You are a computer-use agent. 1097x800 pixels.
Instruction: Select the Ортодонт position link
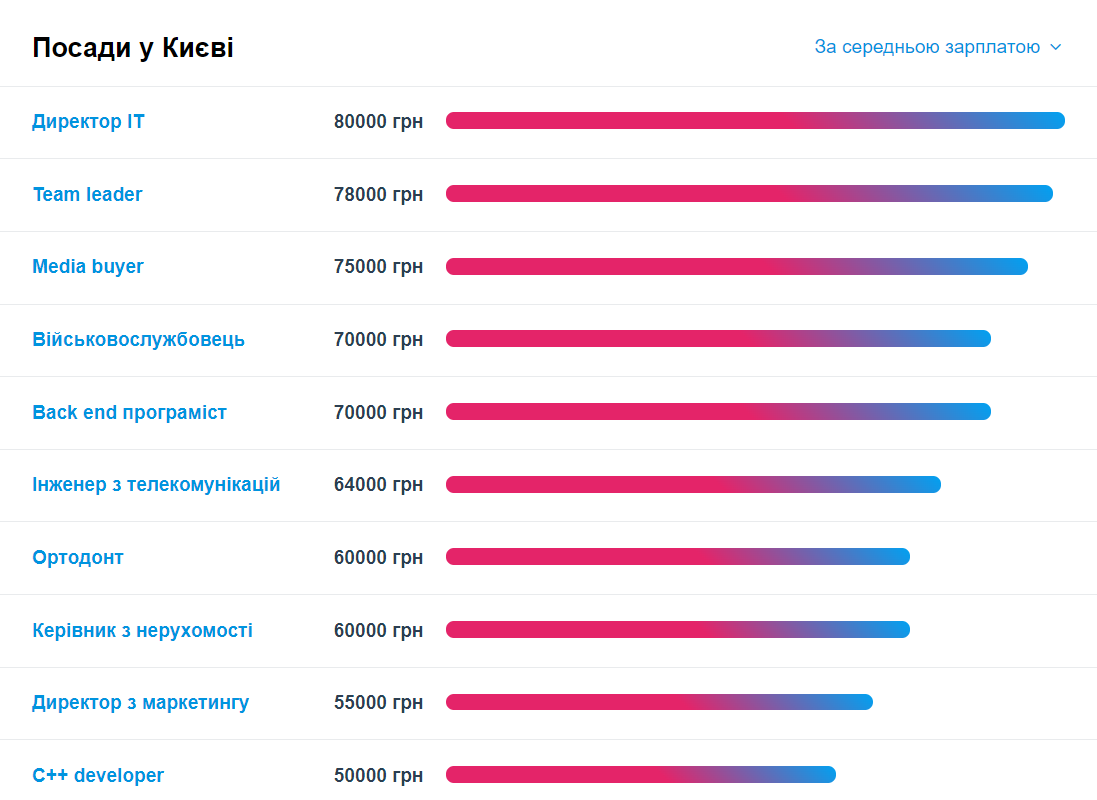coord(78,557)
